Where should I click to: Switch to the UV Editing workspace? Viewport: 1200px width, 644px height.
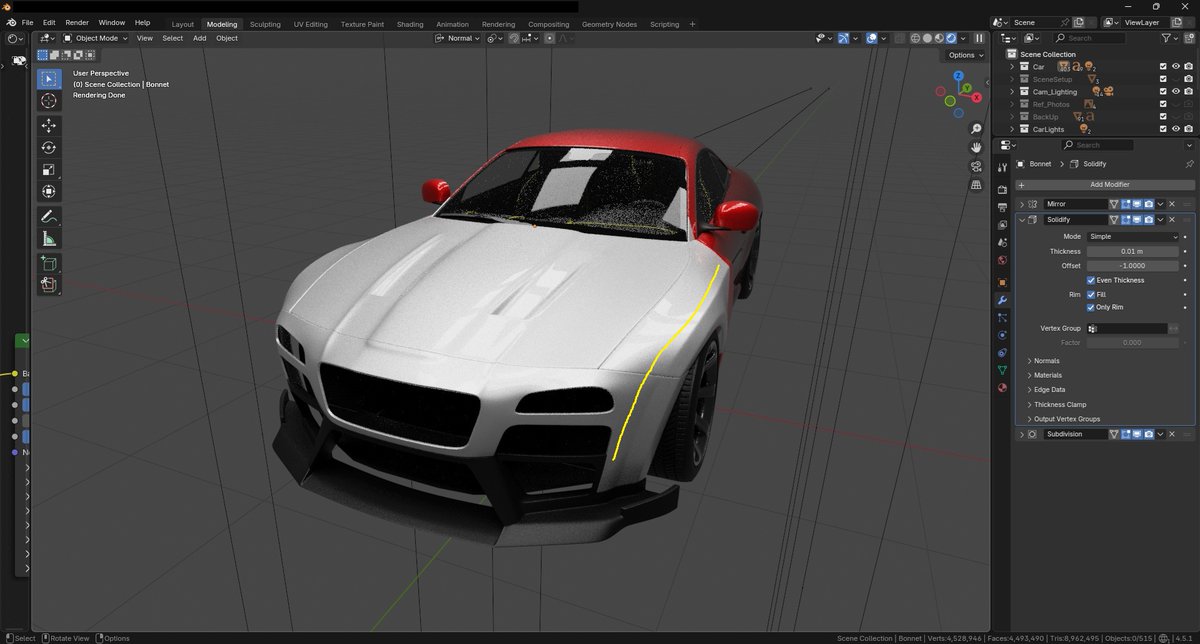pyautogui.click(x=310, y=24)
